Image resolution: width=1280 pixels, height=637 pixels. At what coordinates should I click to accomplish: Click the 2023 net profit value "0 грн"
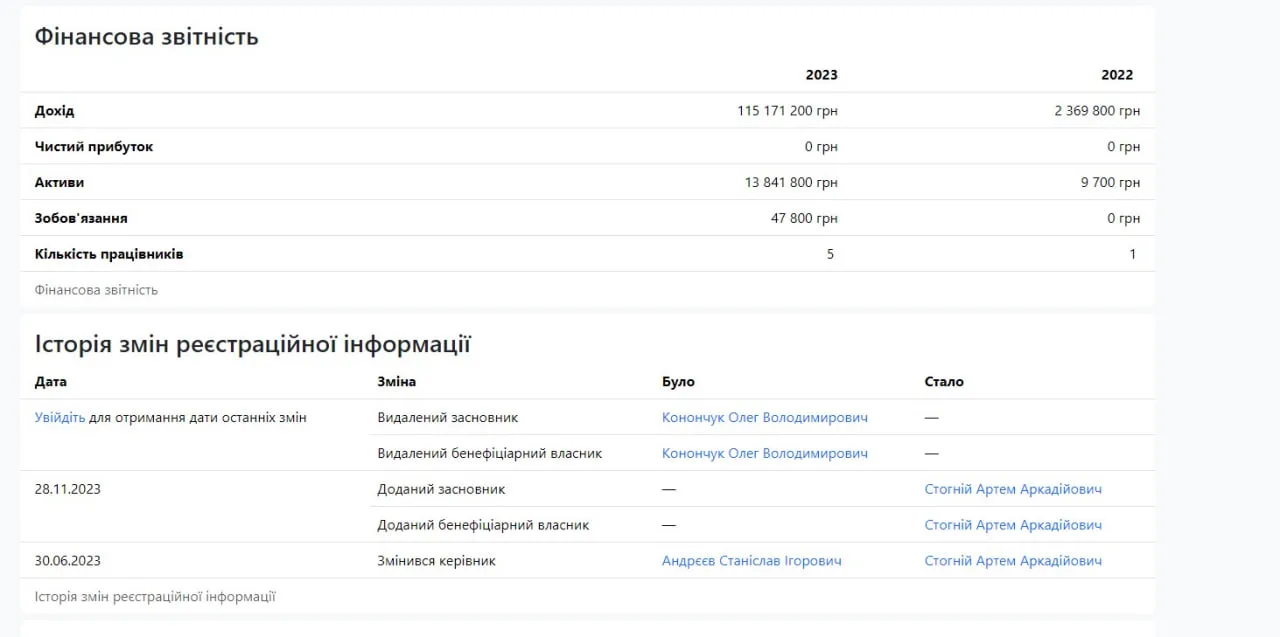click(x=822, y=147)
